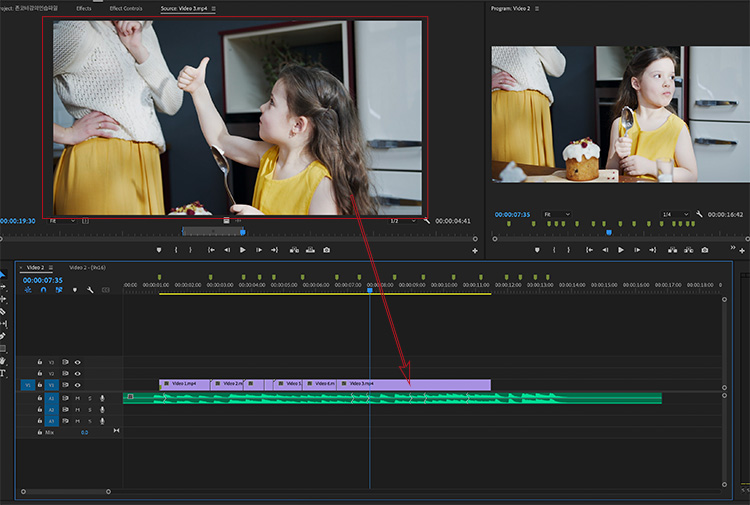
Task: Click the Lift button in Program monitor
Action: pyautogui.click(x=673, y=250)
